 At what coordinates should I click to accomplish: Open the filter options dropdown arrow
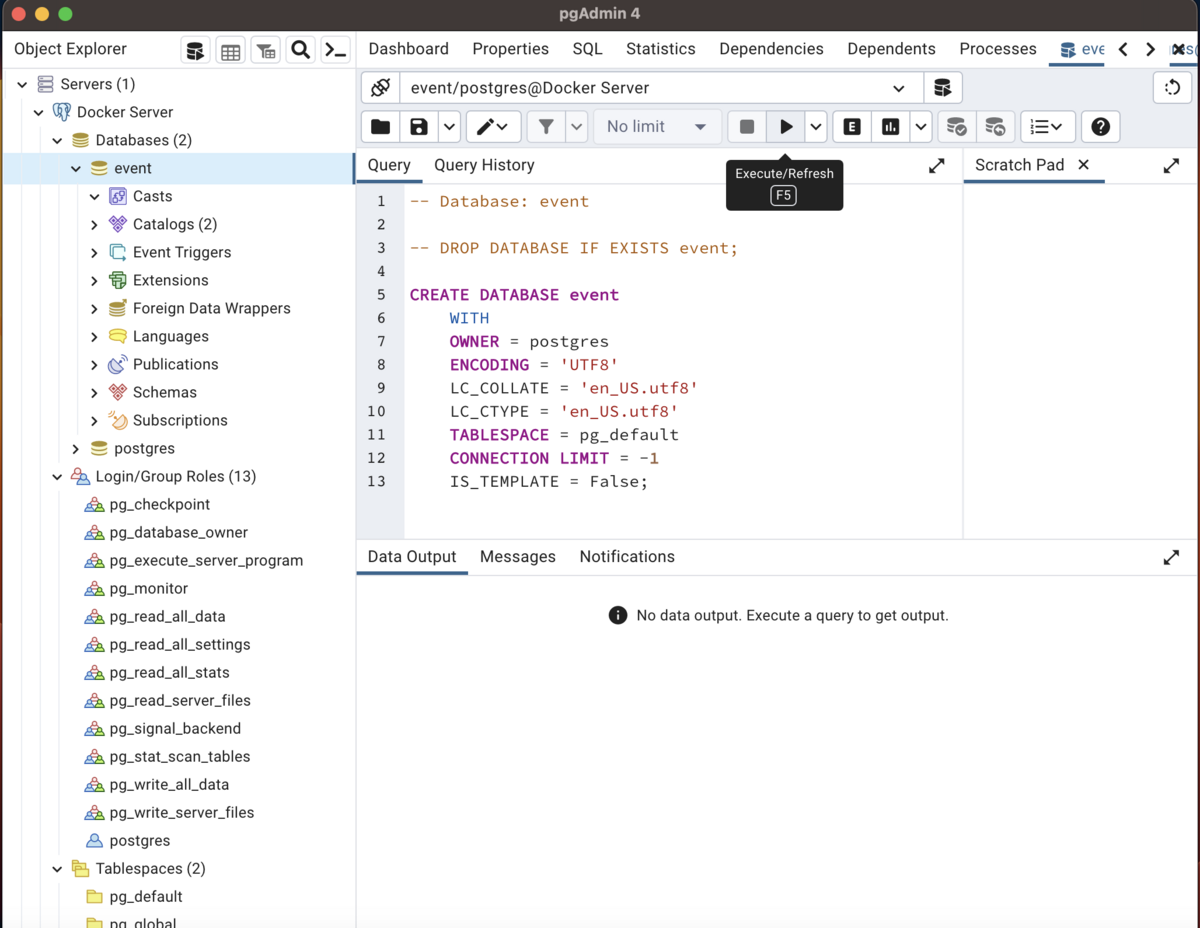tap(576, 127)
